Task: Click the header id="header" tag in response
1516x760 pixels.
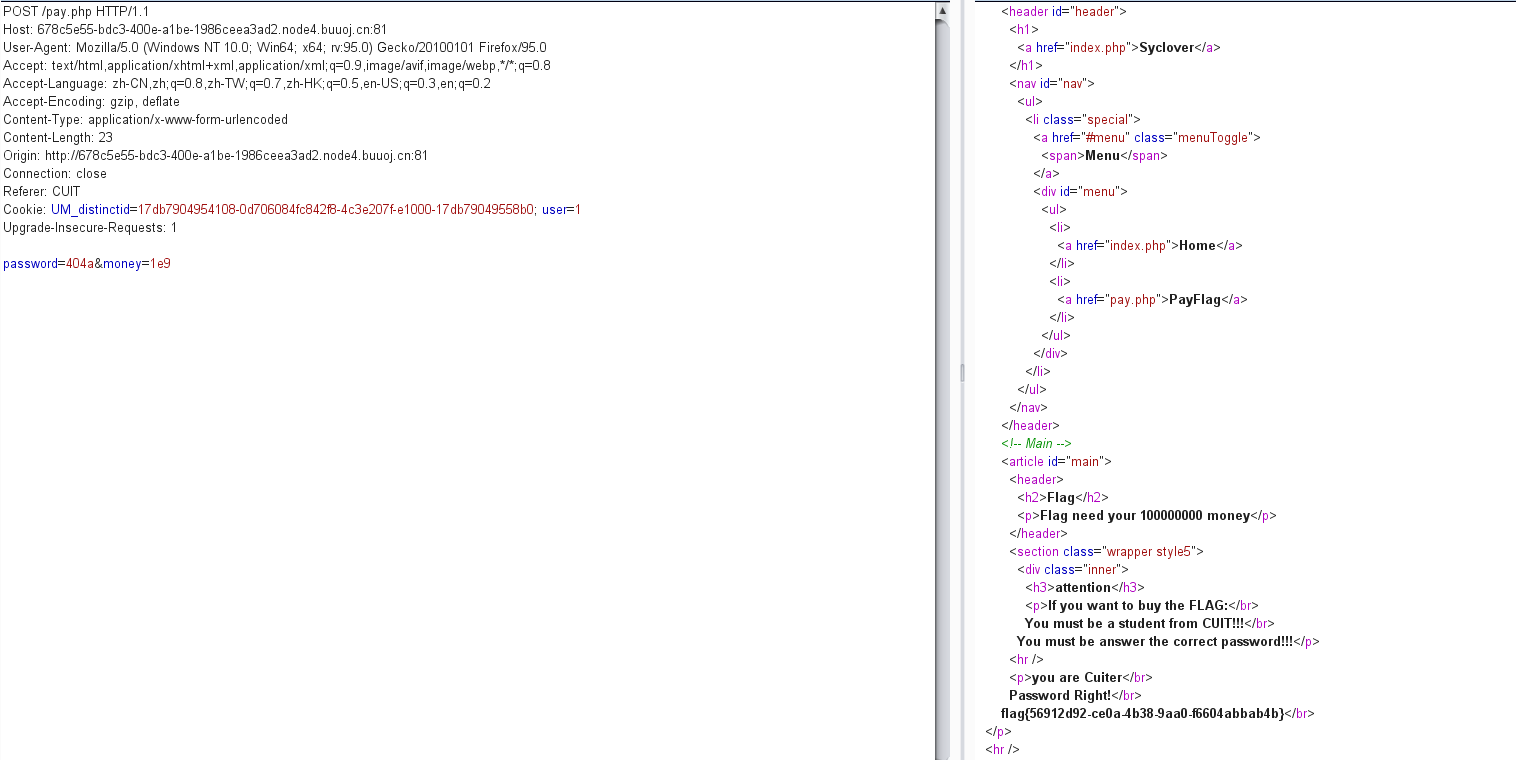Action: tap(1064, 12)
